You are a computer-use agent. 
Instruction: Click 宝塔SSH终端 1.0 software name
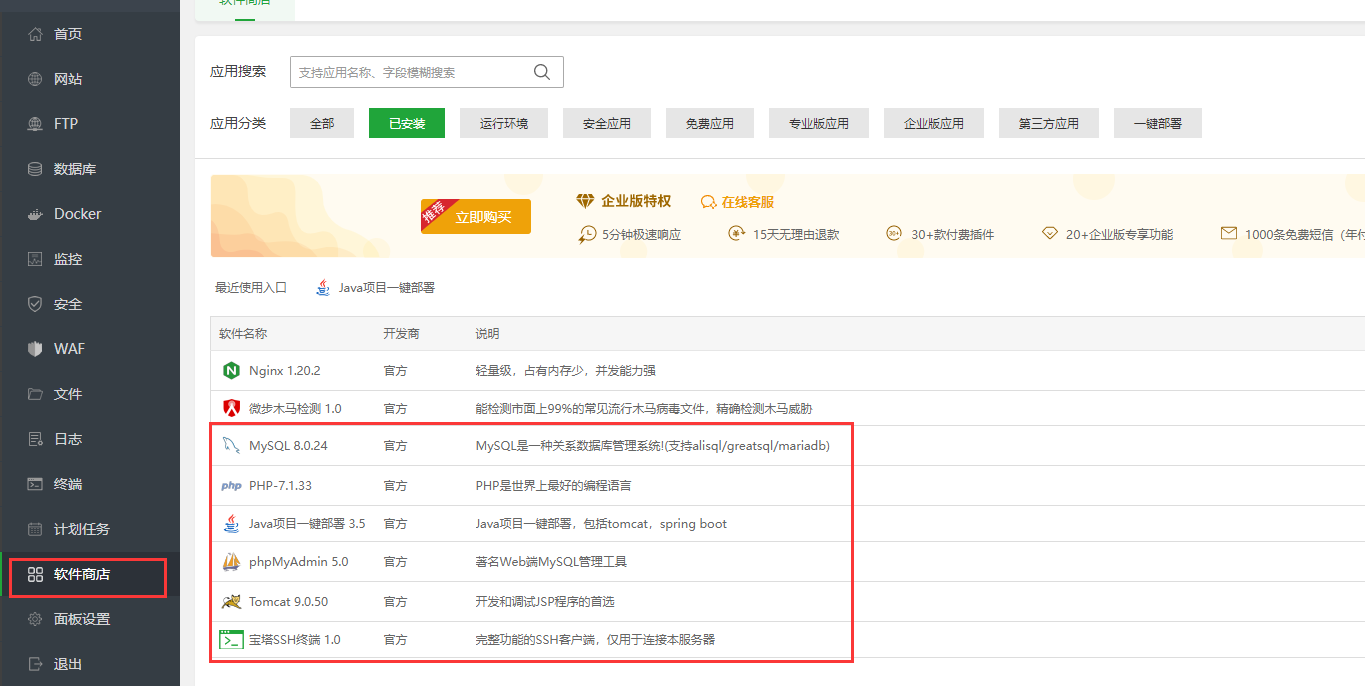click(295, 640)
